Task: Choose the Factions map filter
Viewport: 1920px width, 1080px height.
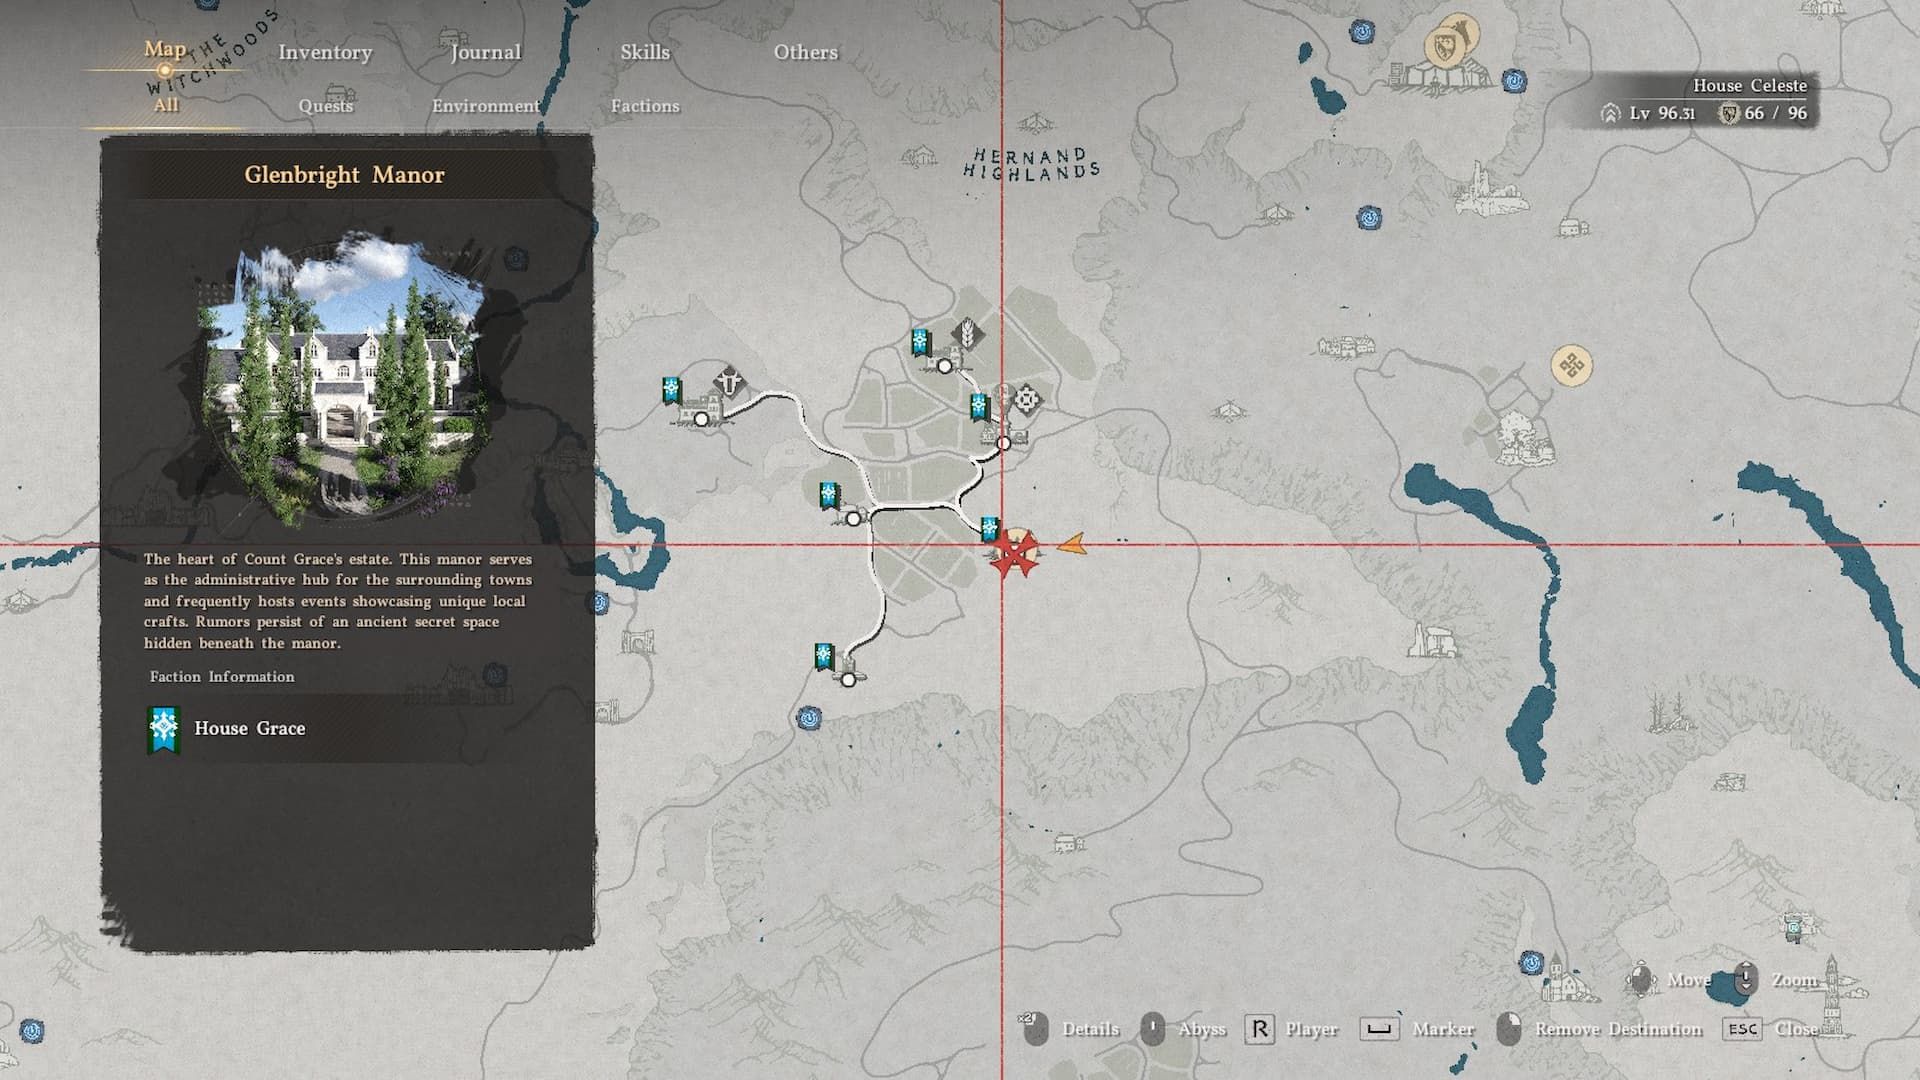Action: pyautogui.click(x=645, y=106)
